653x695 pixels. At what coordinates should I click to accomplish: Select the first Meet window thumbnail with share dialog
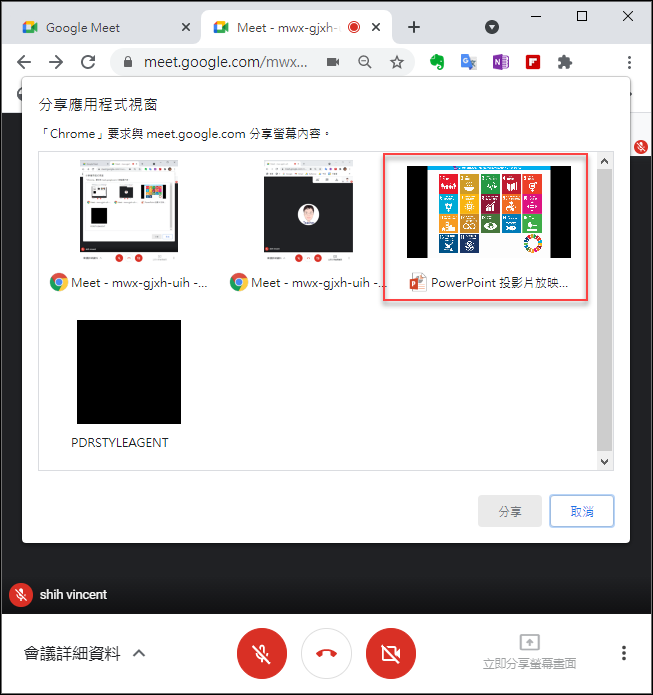pos(129,211)
